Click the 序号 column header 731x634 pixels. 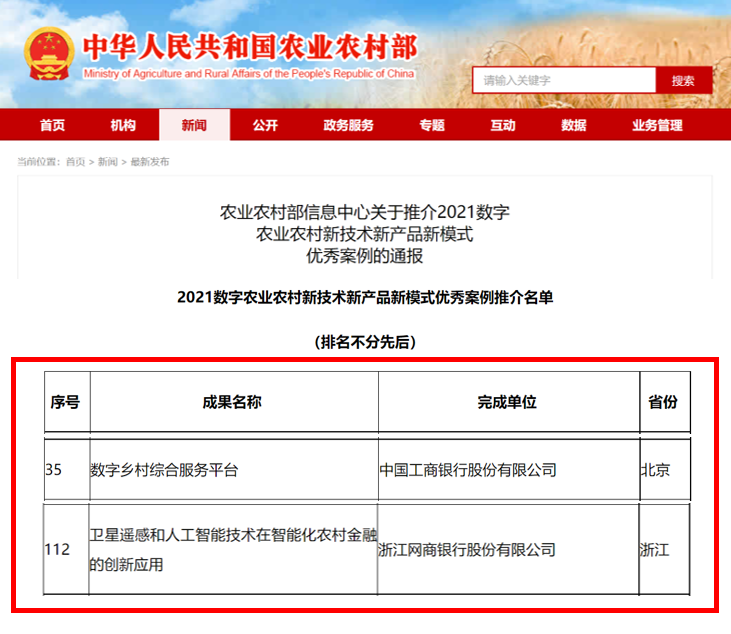click(65, 402)
